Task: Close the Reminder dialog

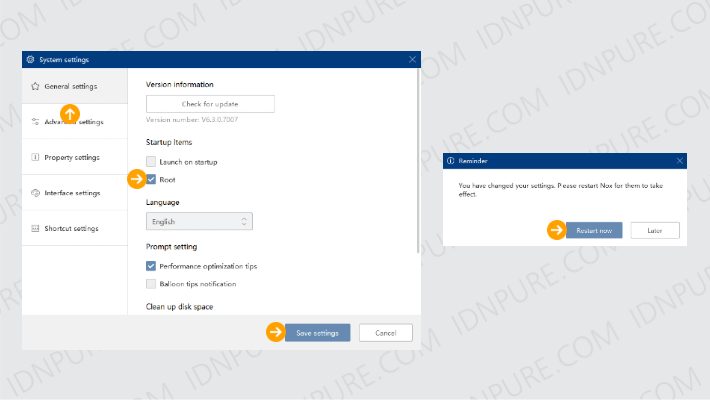Action: click(x=680, y=161)
